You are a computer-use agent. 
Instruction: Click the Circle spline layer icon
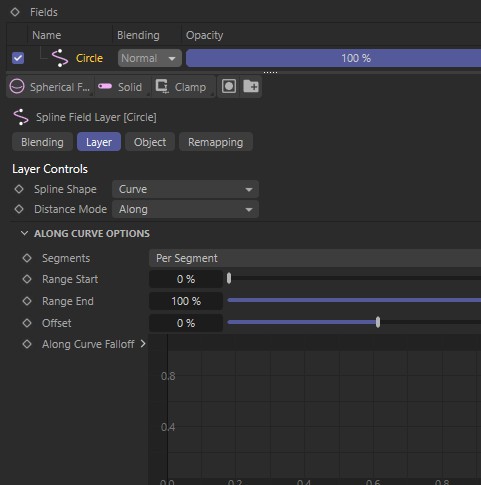[60, 58]
